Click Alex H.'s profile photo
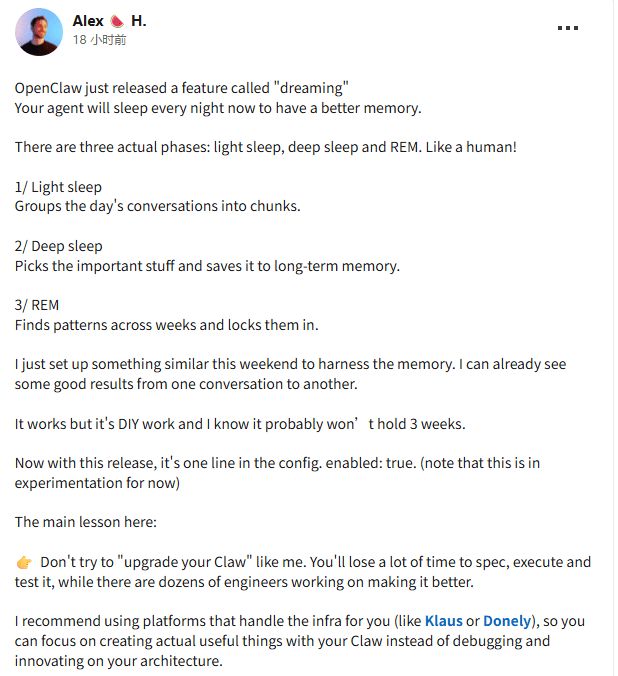This screenshot has width=618, height=676. pos(39,32)
